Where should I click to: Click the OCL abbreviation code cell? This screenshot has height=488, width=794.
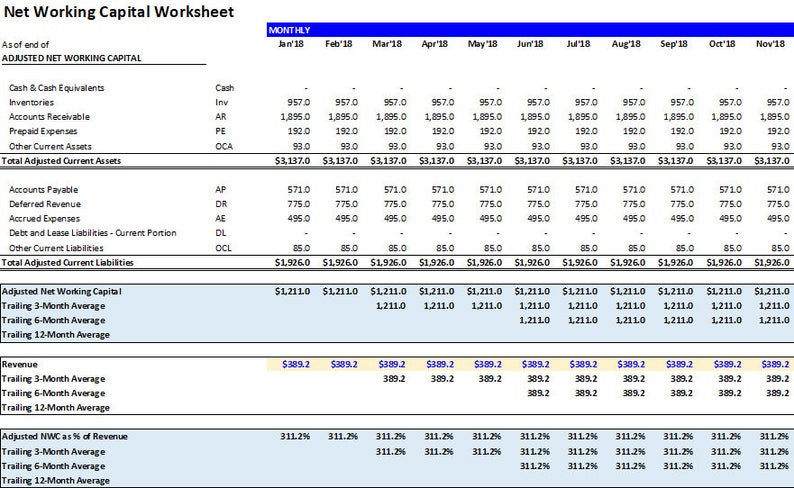[223, 248]
